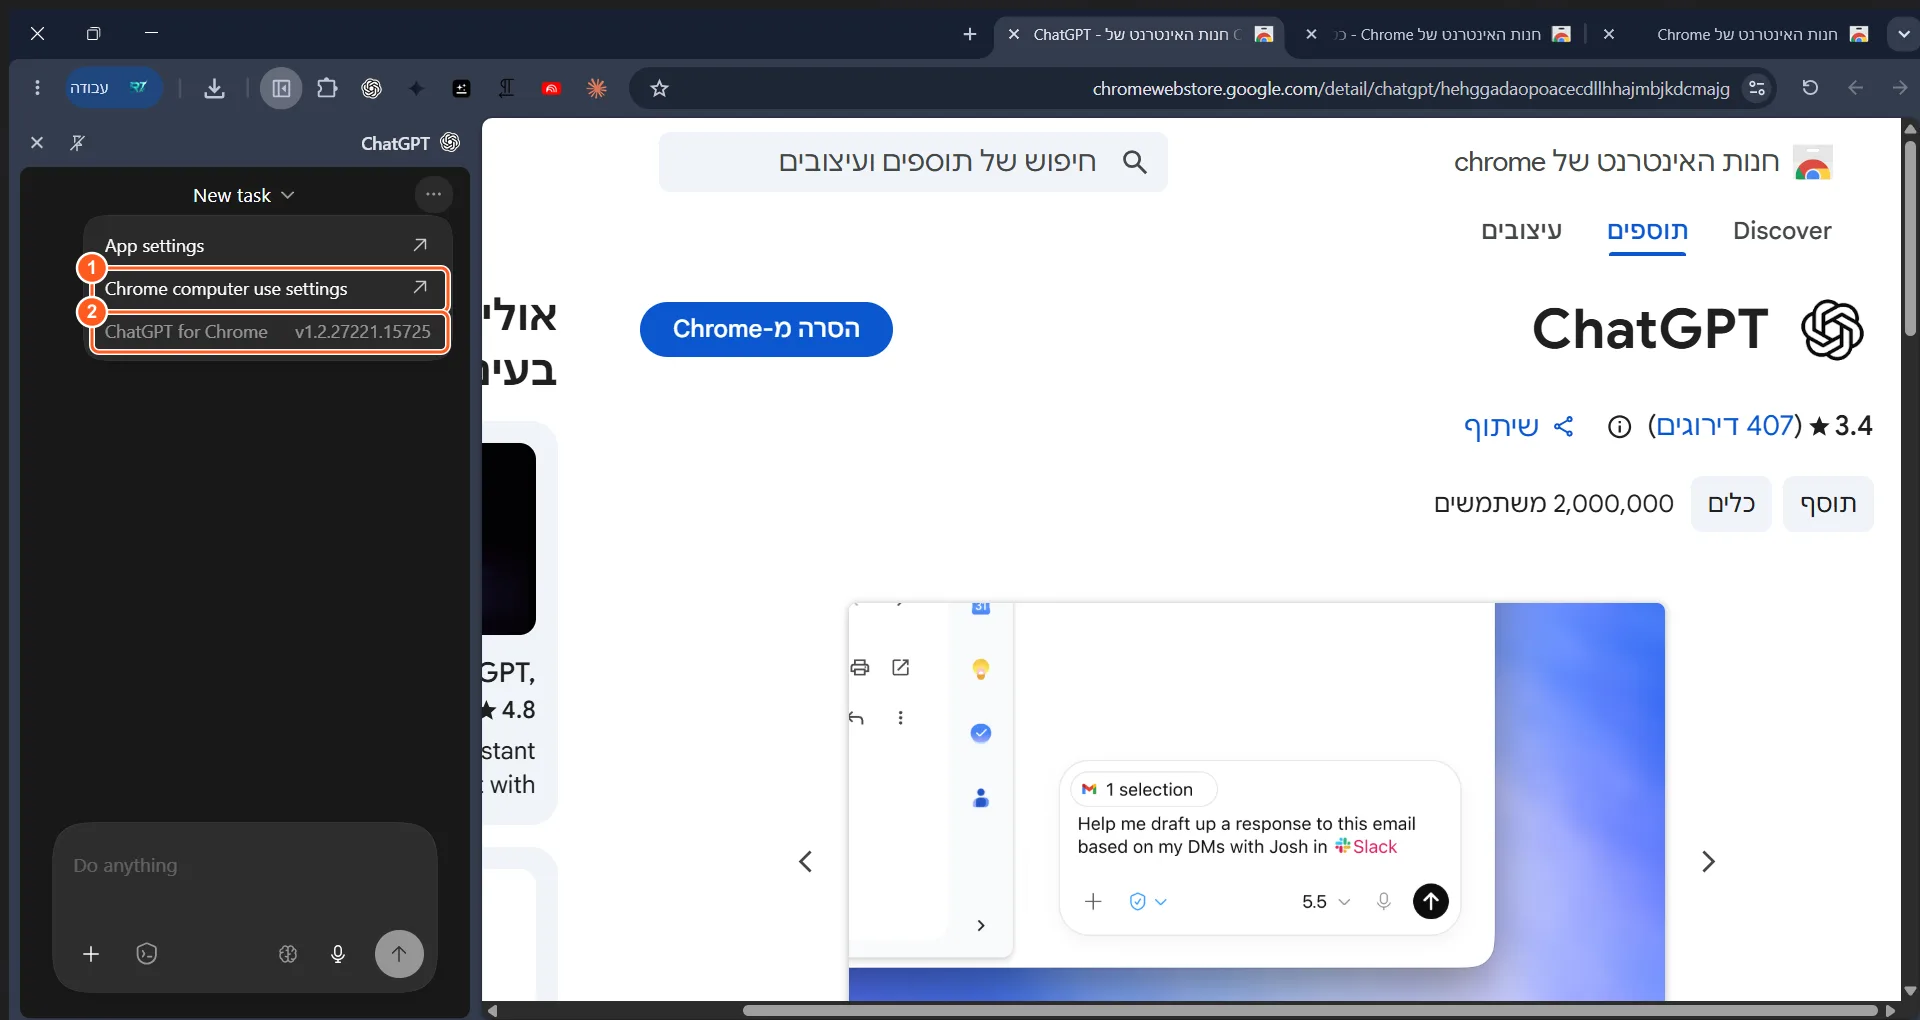The width and height of the screenshot is (1920, 1020).
Task: Click the 3.4 star rating value
Action: point(1853,426)
